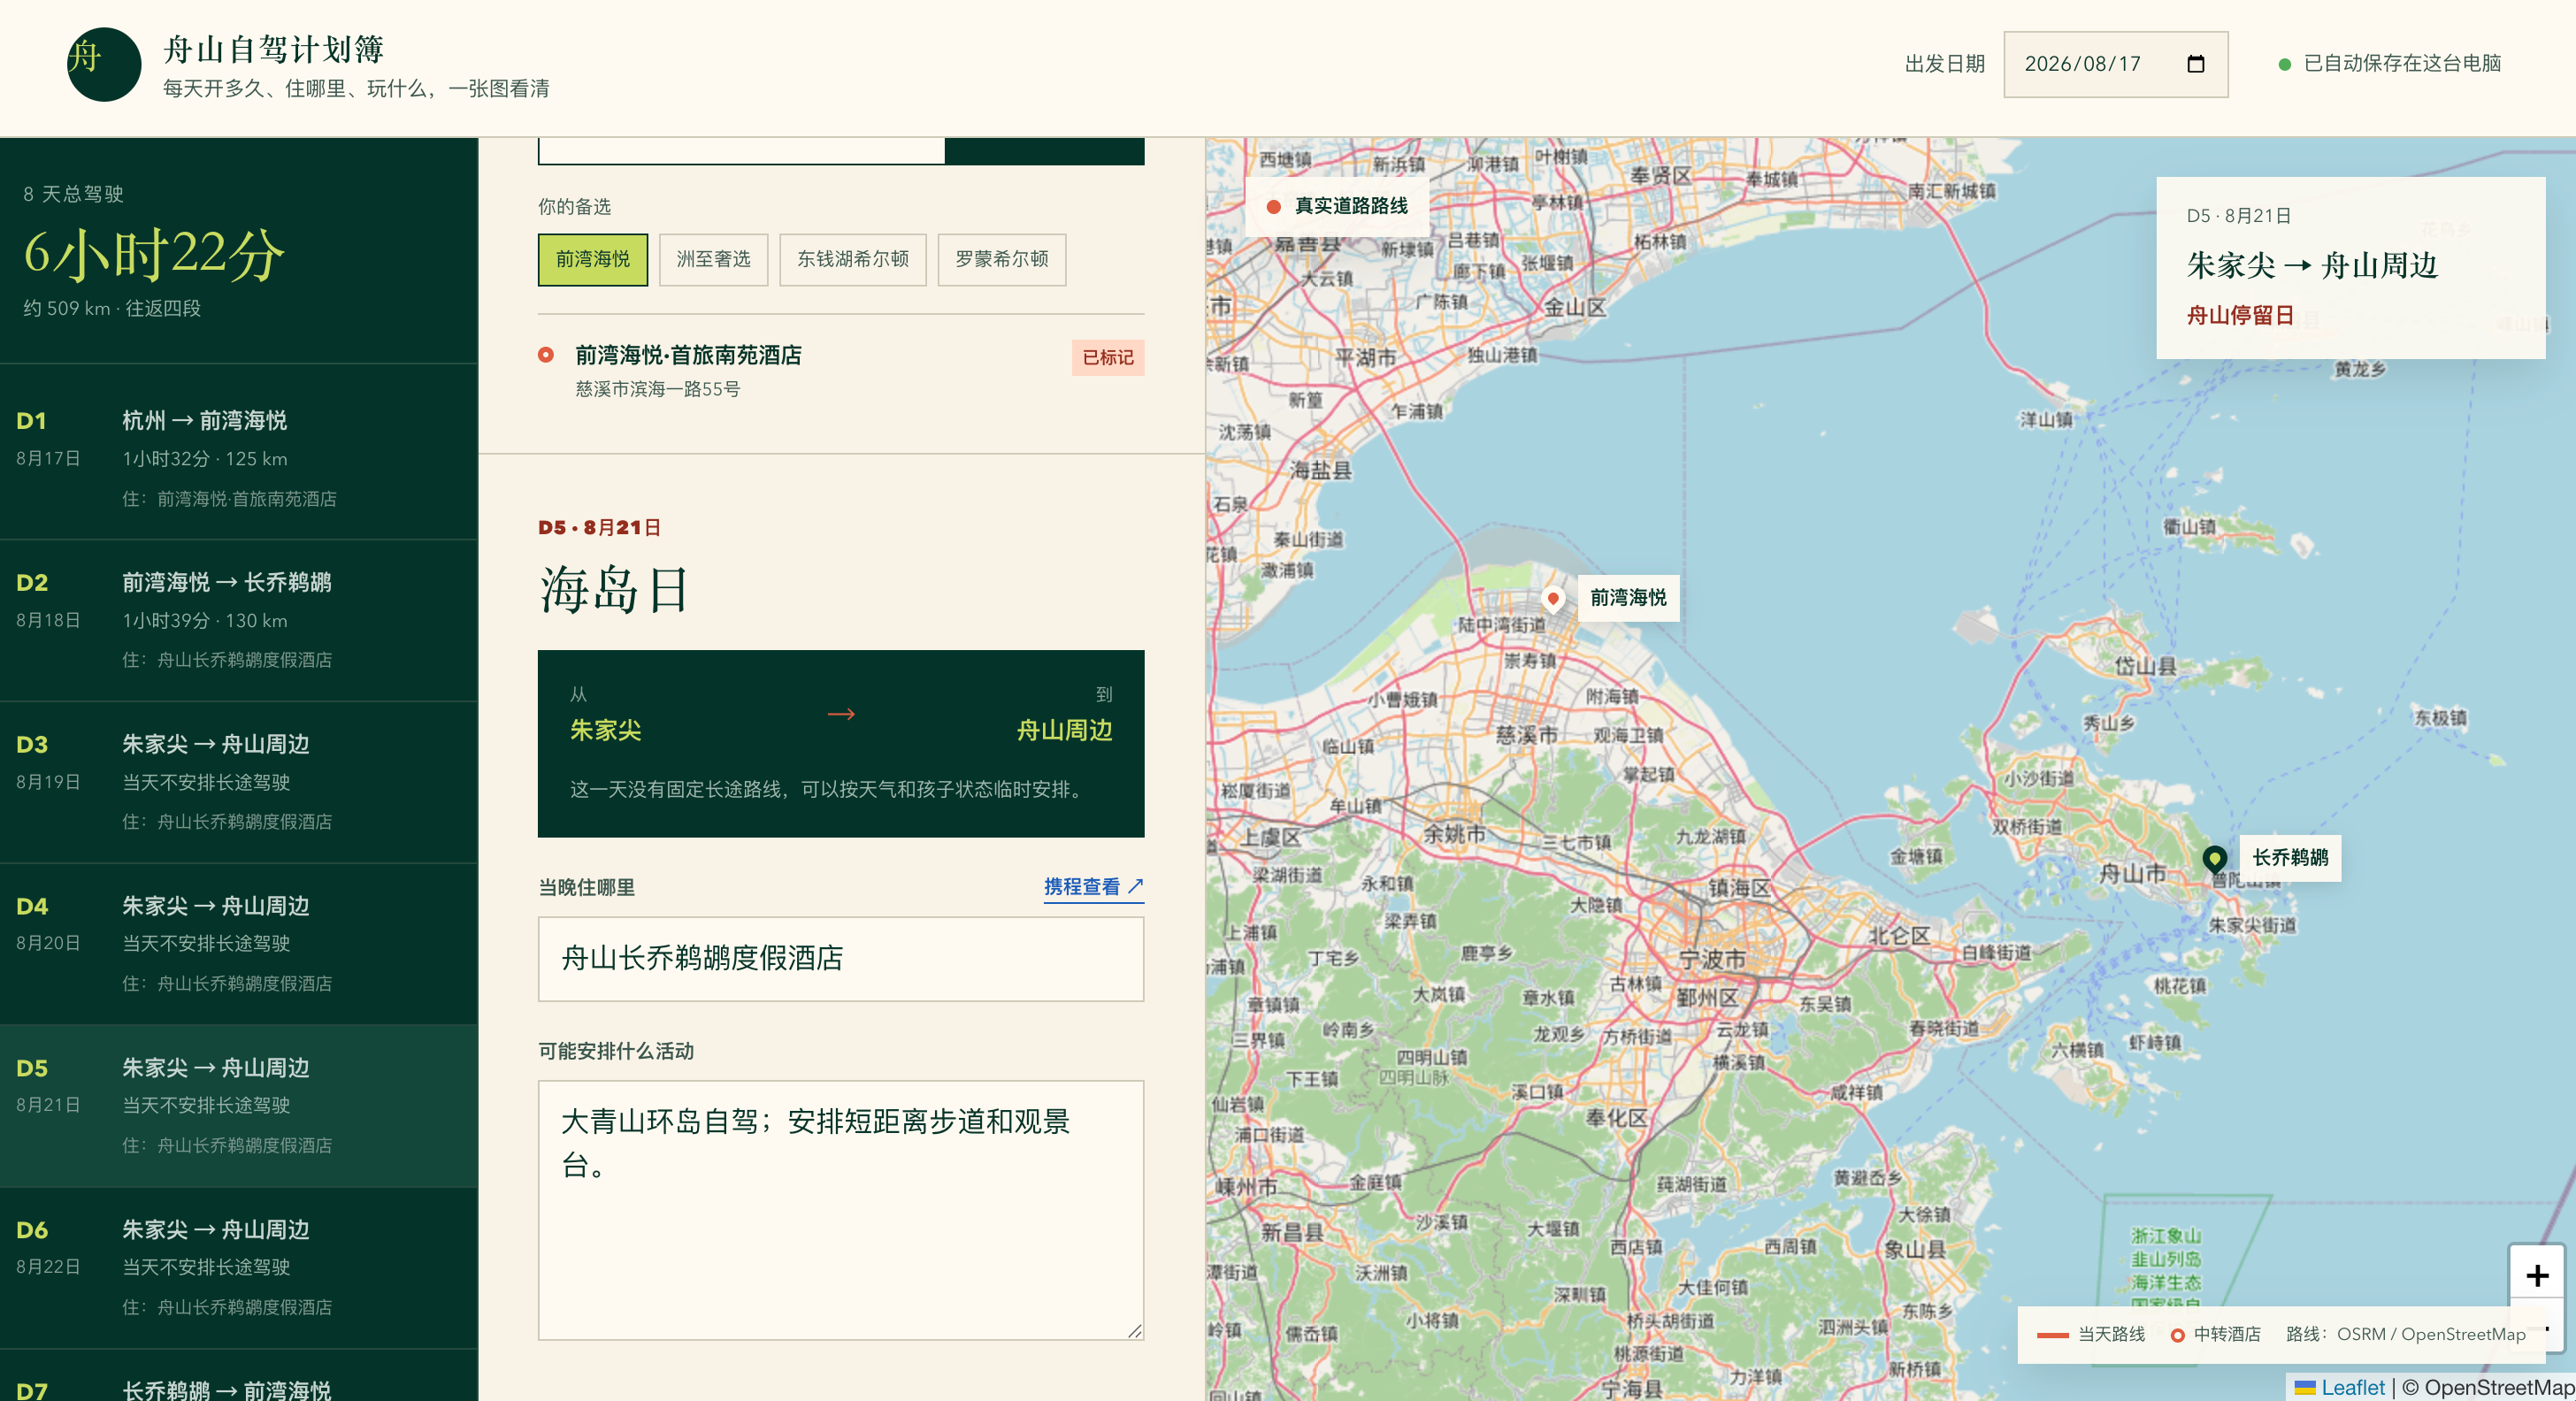The height and width of the screenshot is (1401, 2576).
Task: Click the 当晚住哪里 hotel input field
Action: (x=841, y=959)
